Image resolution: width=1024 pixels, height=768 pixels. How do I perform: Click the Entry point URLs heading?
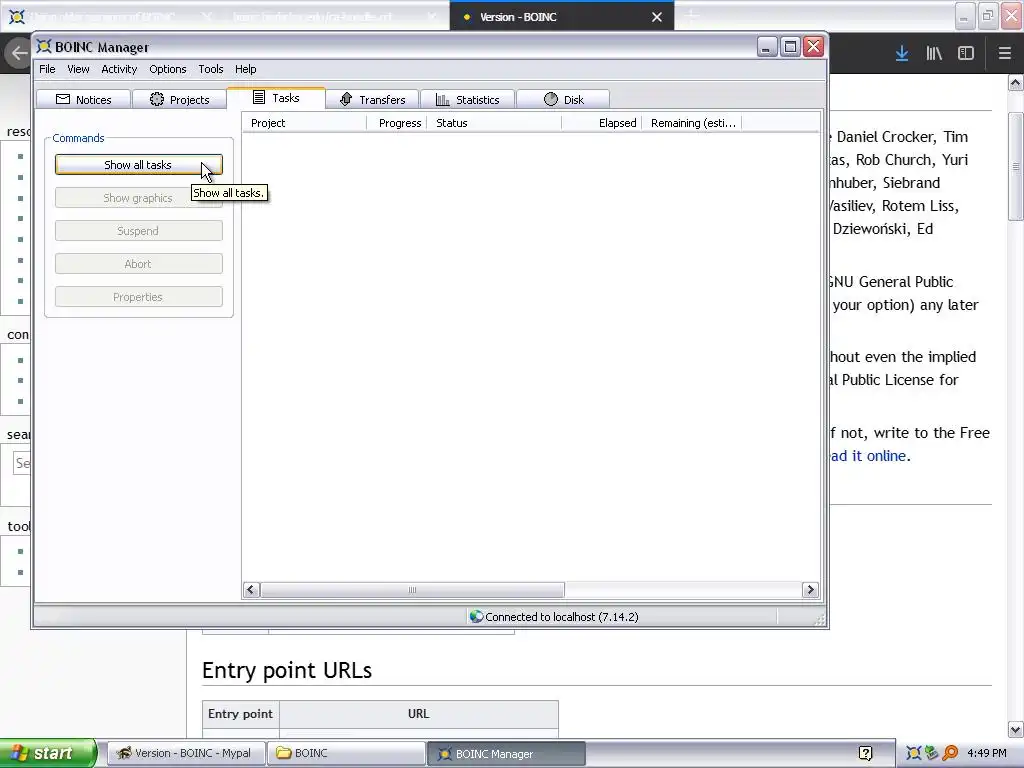[x=287, y=671]
